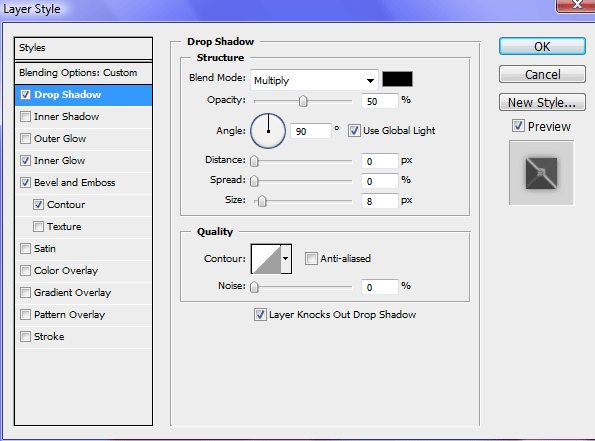This screenshot has width=595, height=441.
Task: Toggle the Preview checkbox
Action: [x=518, y=126]
